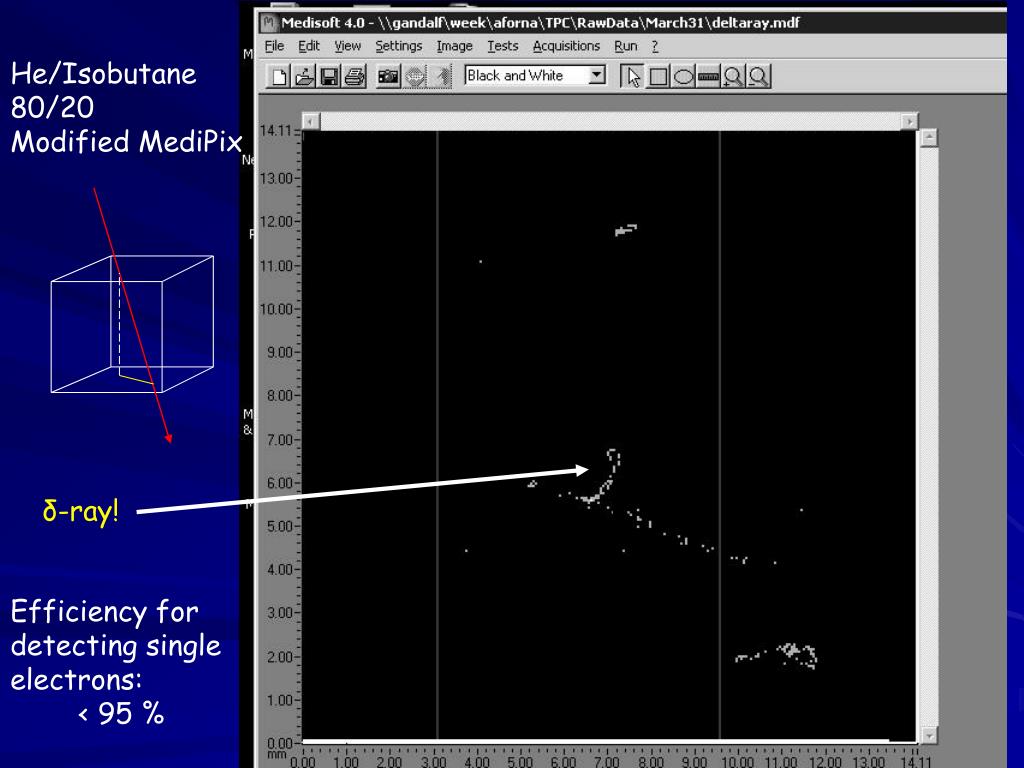Click the small track near 12 mm height

pyautogui.click(x=626, y=230)
